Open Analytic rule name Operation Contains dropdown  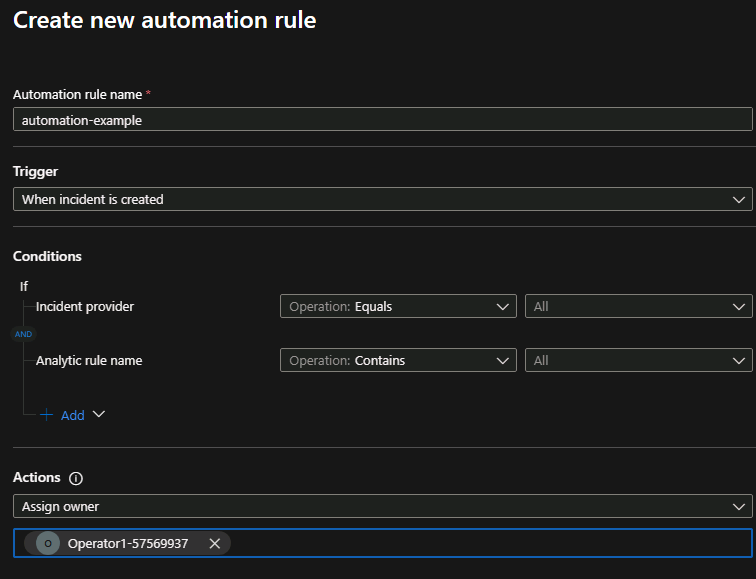coord(398,361)
